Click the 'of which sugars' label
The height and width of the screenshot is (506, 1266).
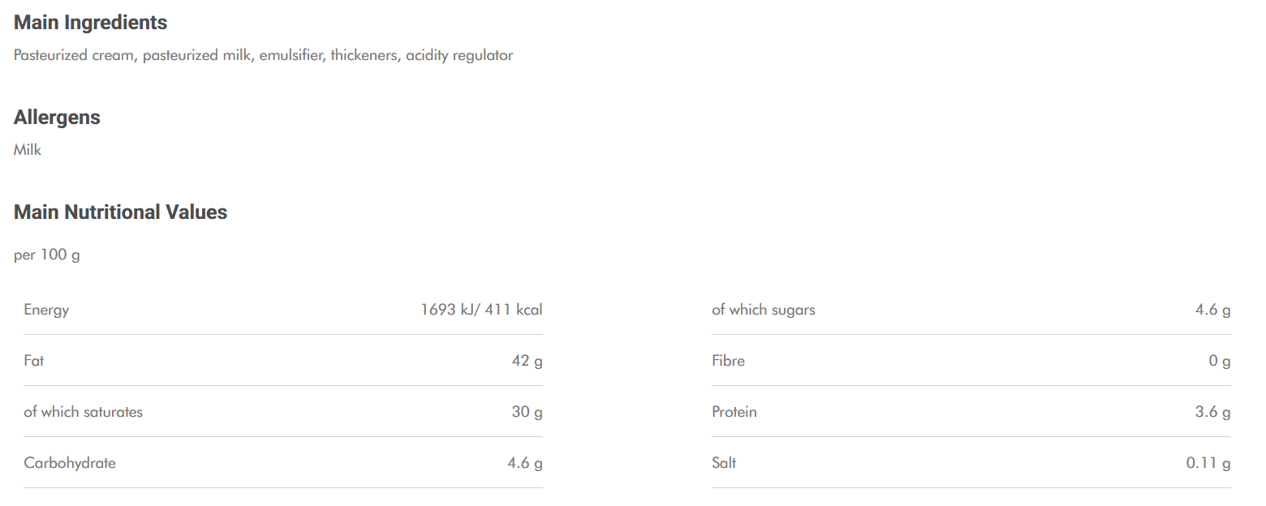point(763,310)
